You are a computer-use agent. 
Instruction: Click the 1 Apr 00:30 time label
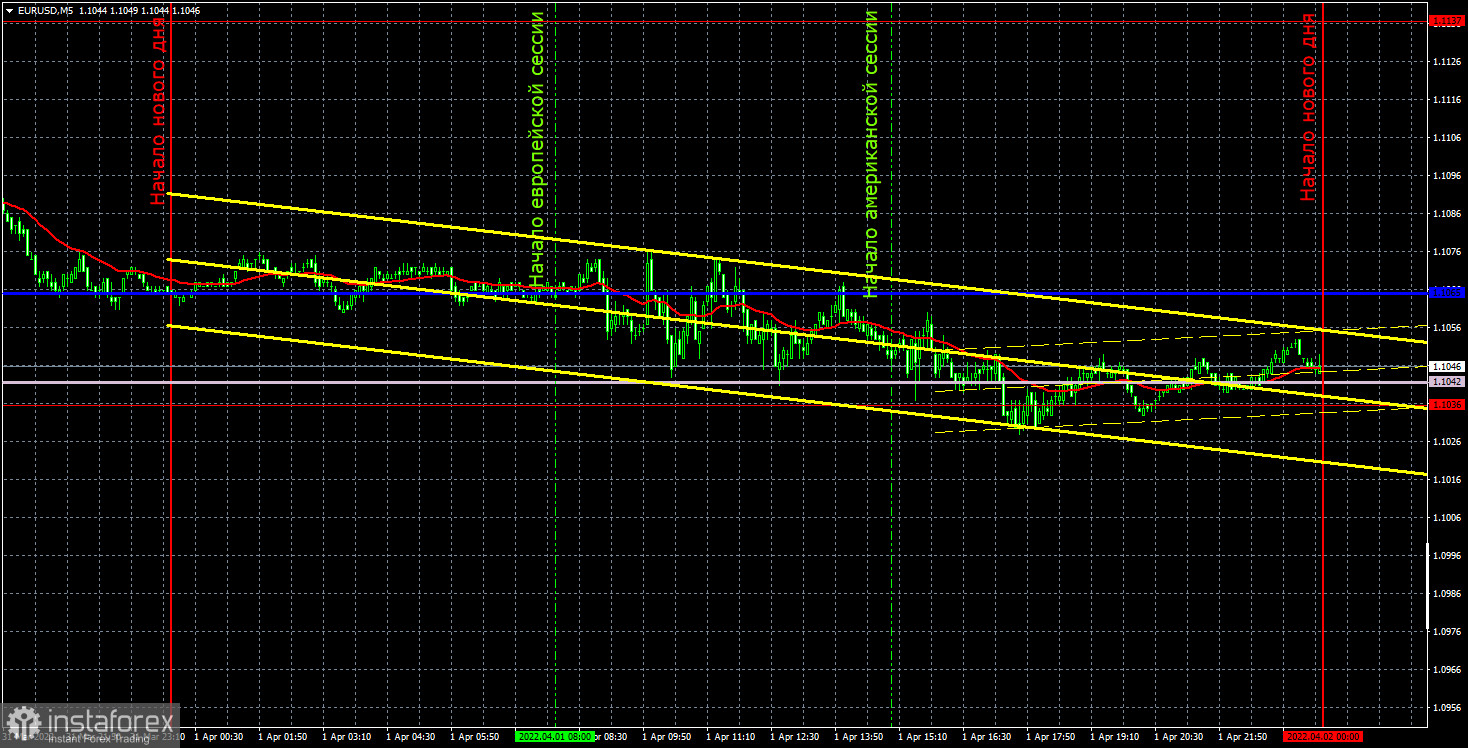(219, 736)
